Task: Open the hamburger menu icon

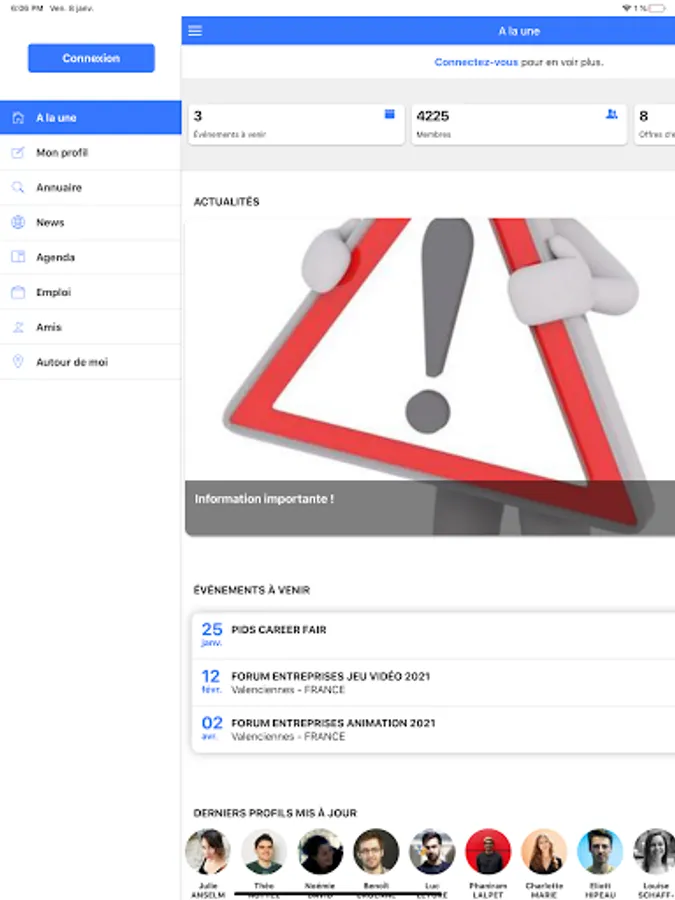Action: pyautogui.click(x=195, y=31)
